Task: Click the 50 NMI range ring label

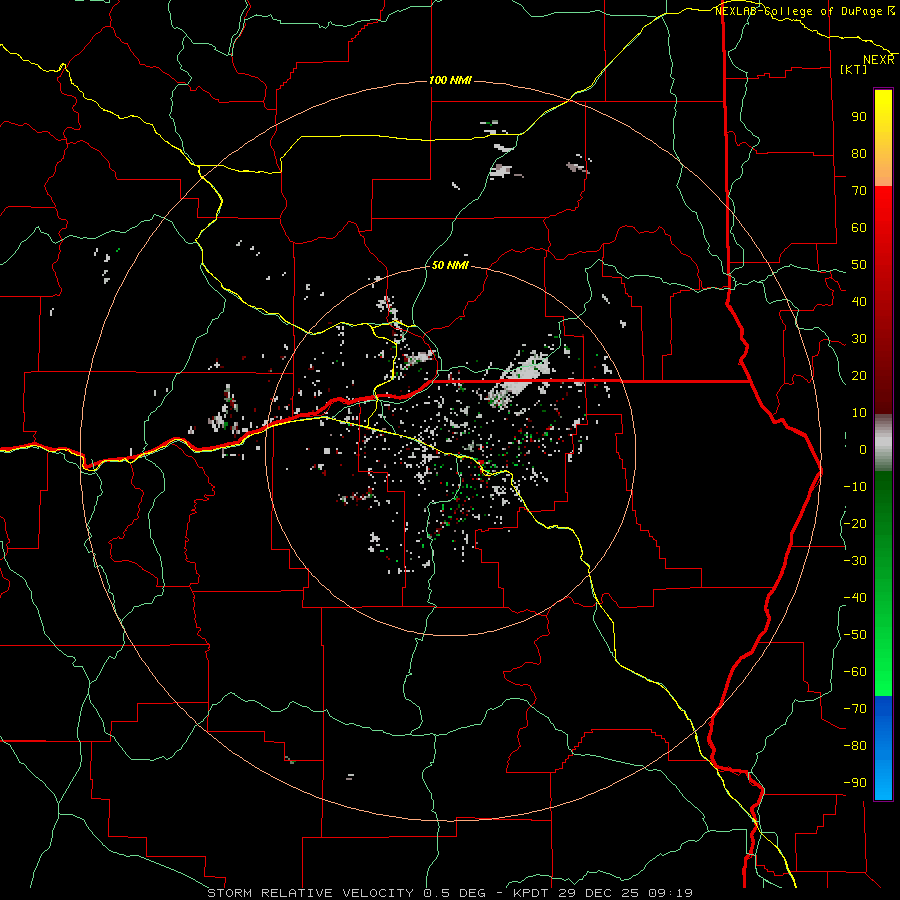Action: (450, 265)
